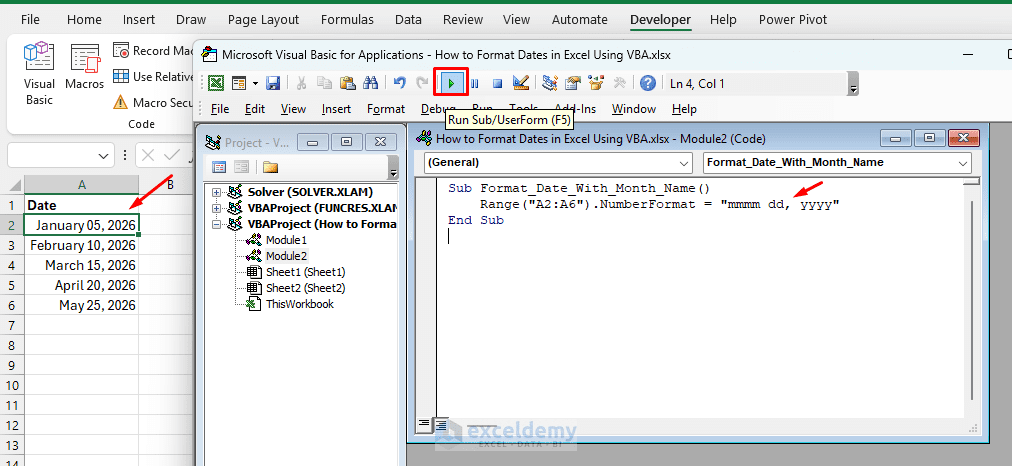Image resolution: width=1012 pixels, height=466 pixels.
Task: Click the Redo arrow icon
Action: [x=422, y=83]
